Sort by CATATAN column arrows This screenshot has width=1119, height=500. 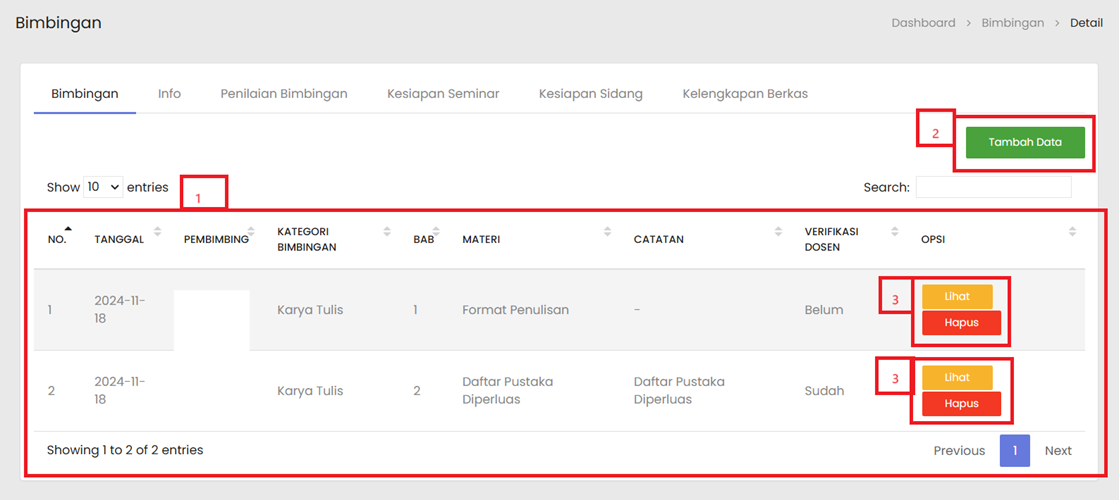coord(778,232)
